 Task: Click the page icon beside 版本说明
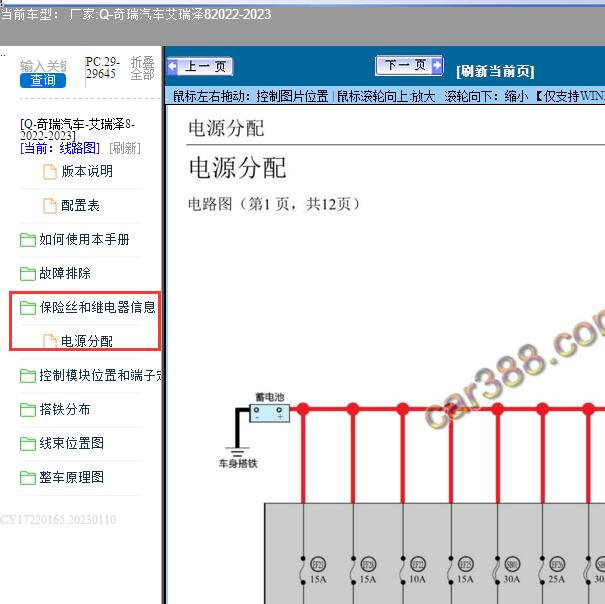click(x=50, y=172)
